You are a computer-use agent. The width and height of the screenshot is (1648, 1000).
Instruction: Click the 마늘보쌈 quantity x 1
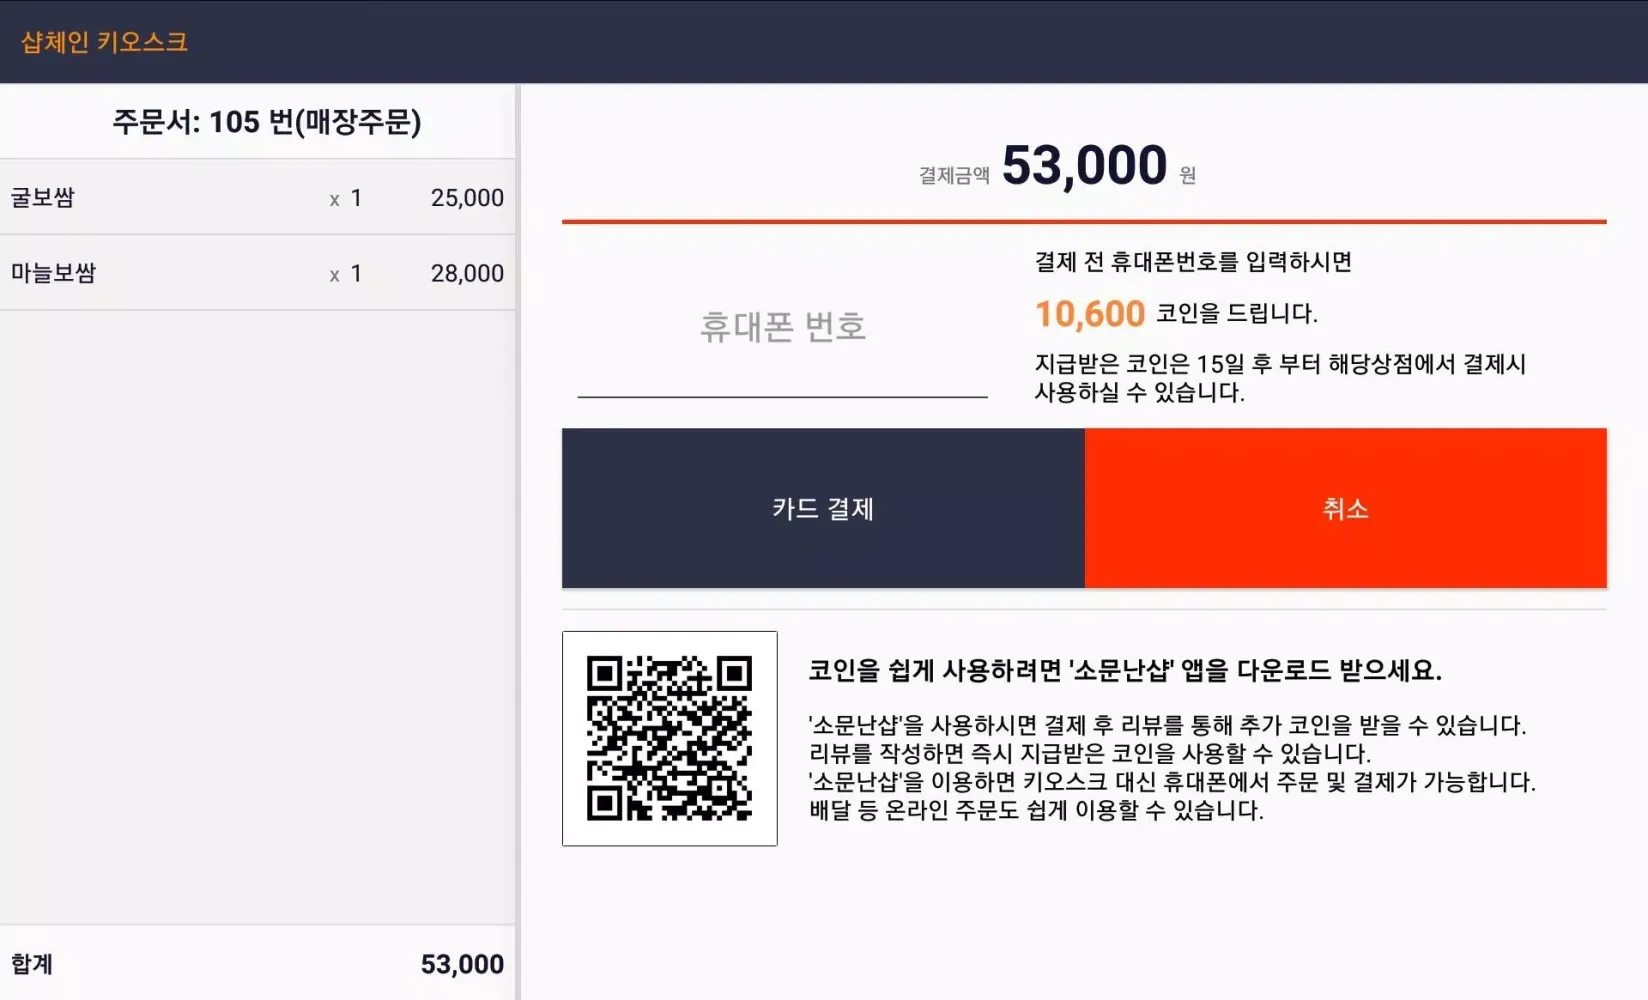(346, 273)
